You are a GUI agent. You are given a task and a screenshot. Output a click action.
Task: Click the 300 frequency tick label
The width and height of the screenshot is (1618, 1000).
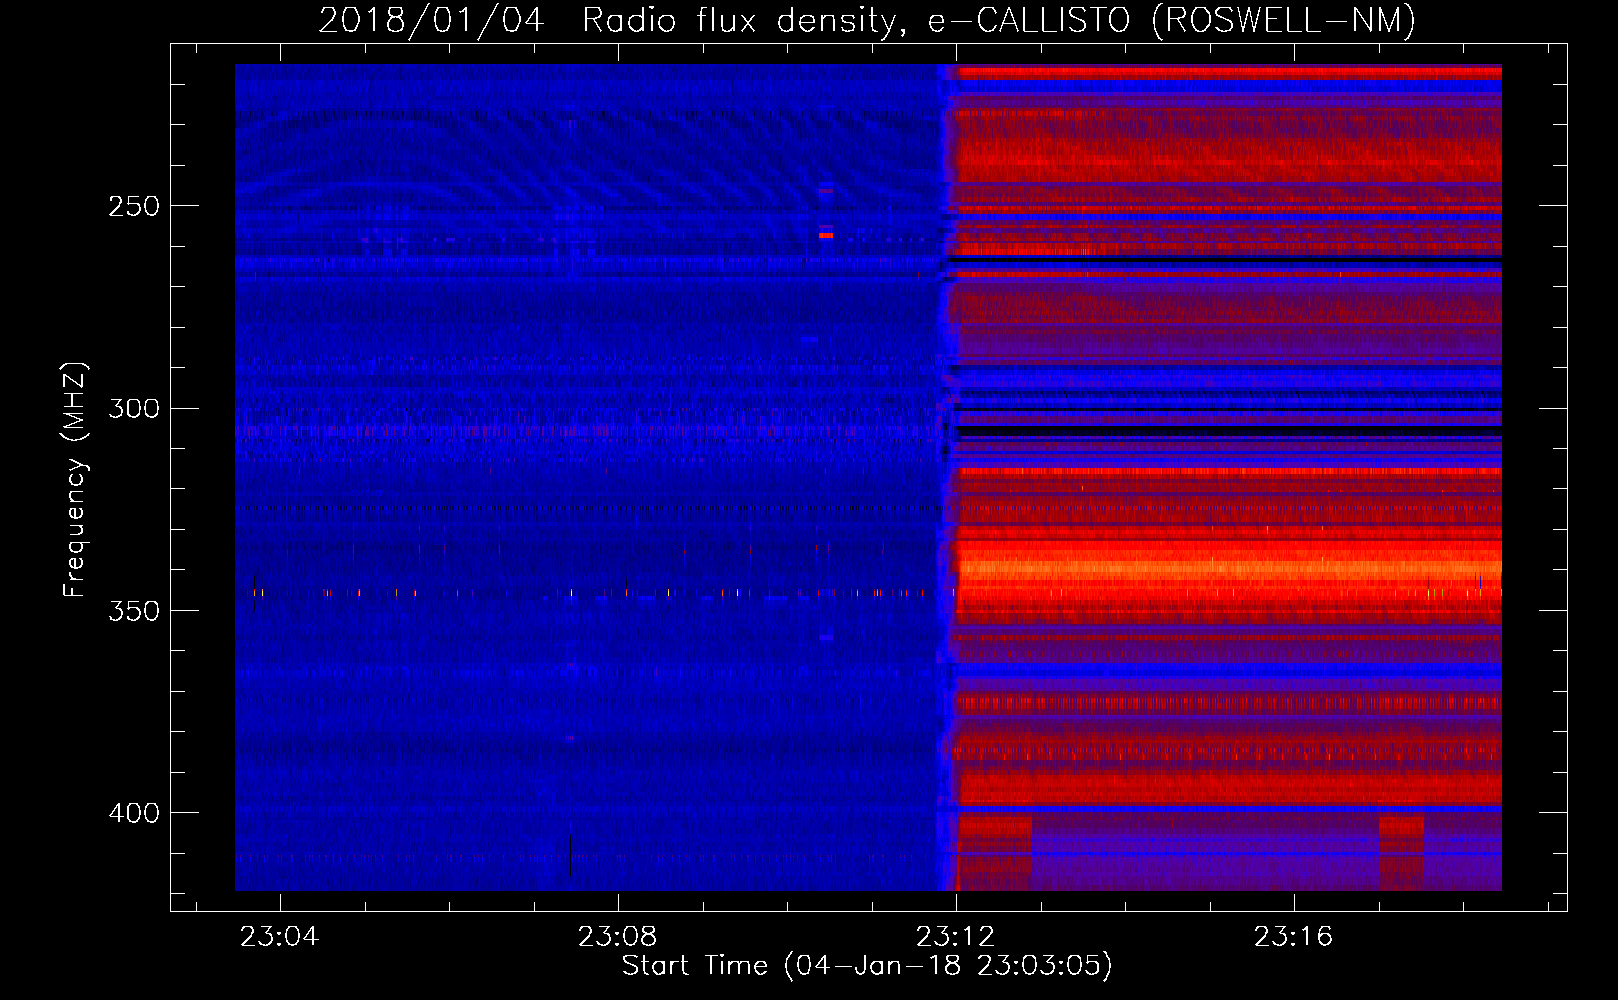point(134,408)
